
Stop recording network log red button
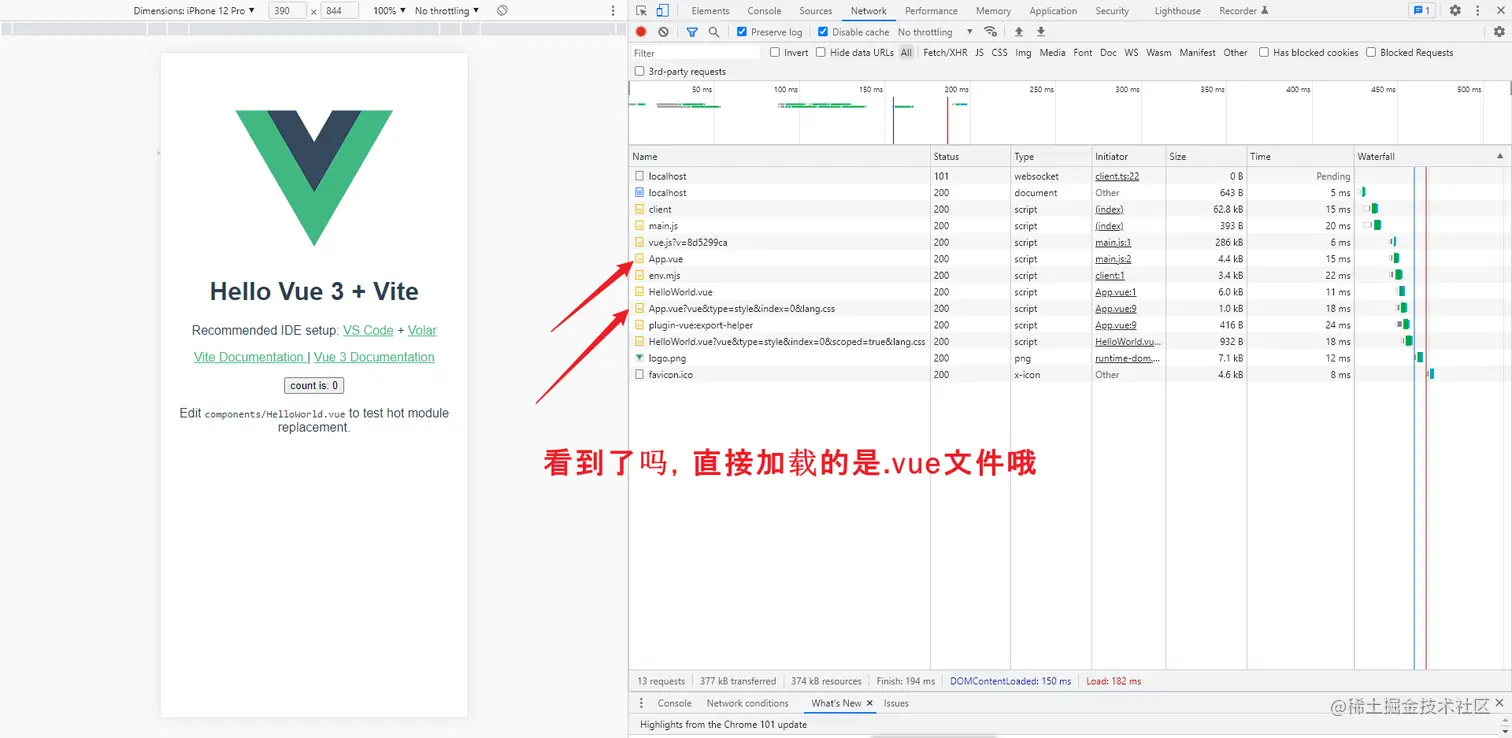point(641,32)
